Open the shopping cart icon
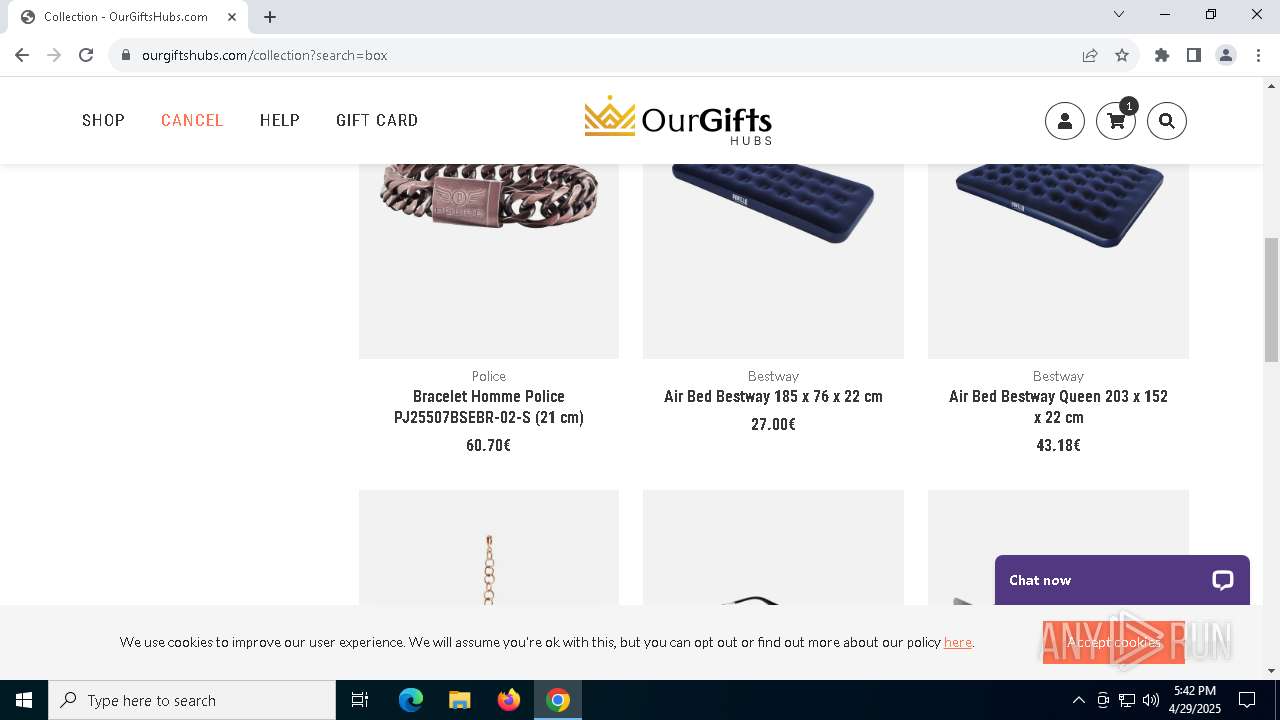Viewport: 1280px width, 720px height. click(x=1116, y=121)
